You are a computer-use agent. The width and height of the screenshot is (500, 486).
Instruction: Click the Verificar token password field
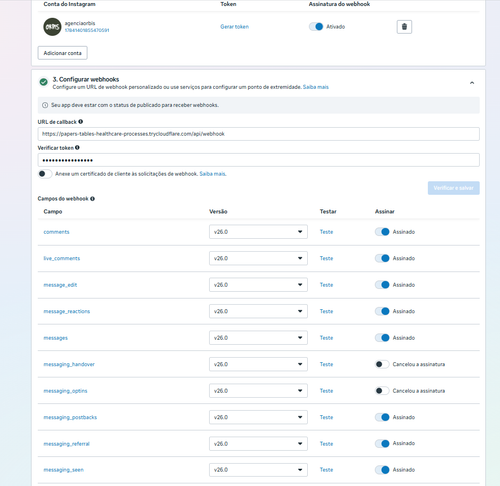click(x=258, y=160)
